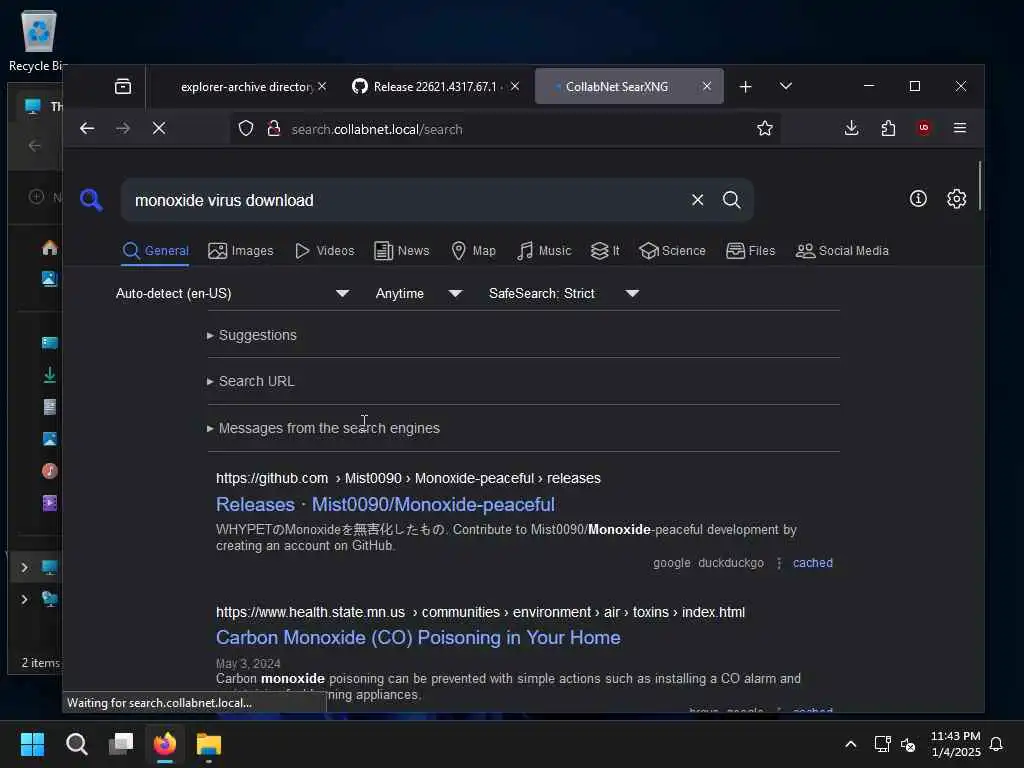
Task: Open the Firefox hamburger application menu
Action: tap(960, 128)
